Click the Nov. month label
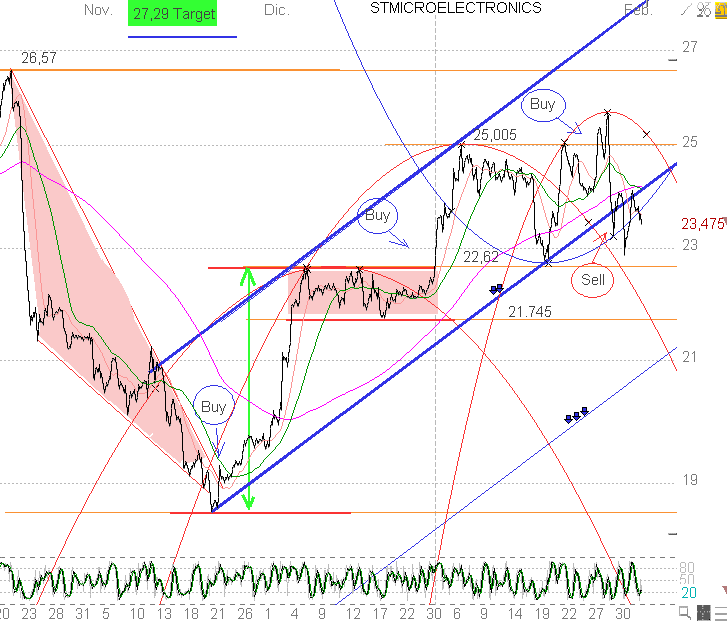The image size is (727, 622). 98,10
